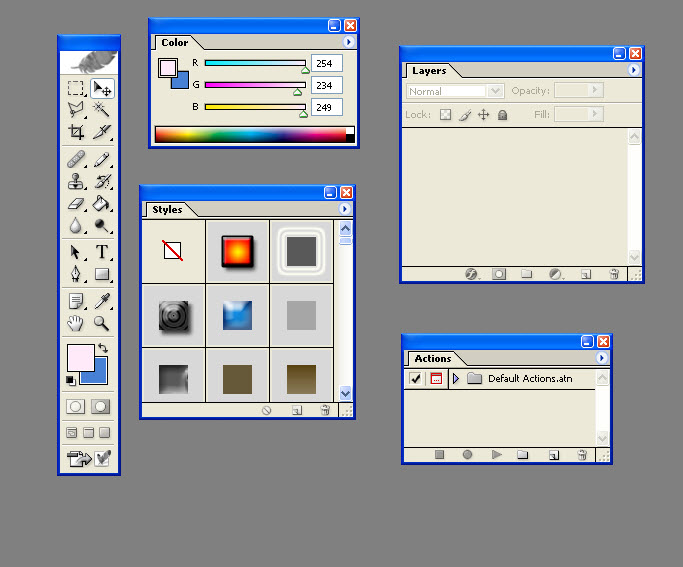The width and height of the screenshot is (683, 567).
Task: Activate the Hand tool
Action: [x=76, y=323]
